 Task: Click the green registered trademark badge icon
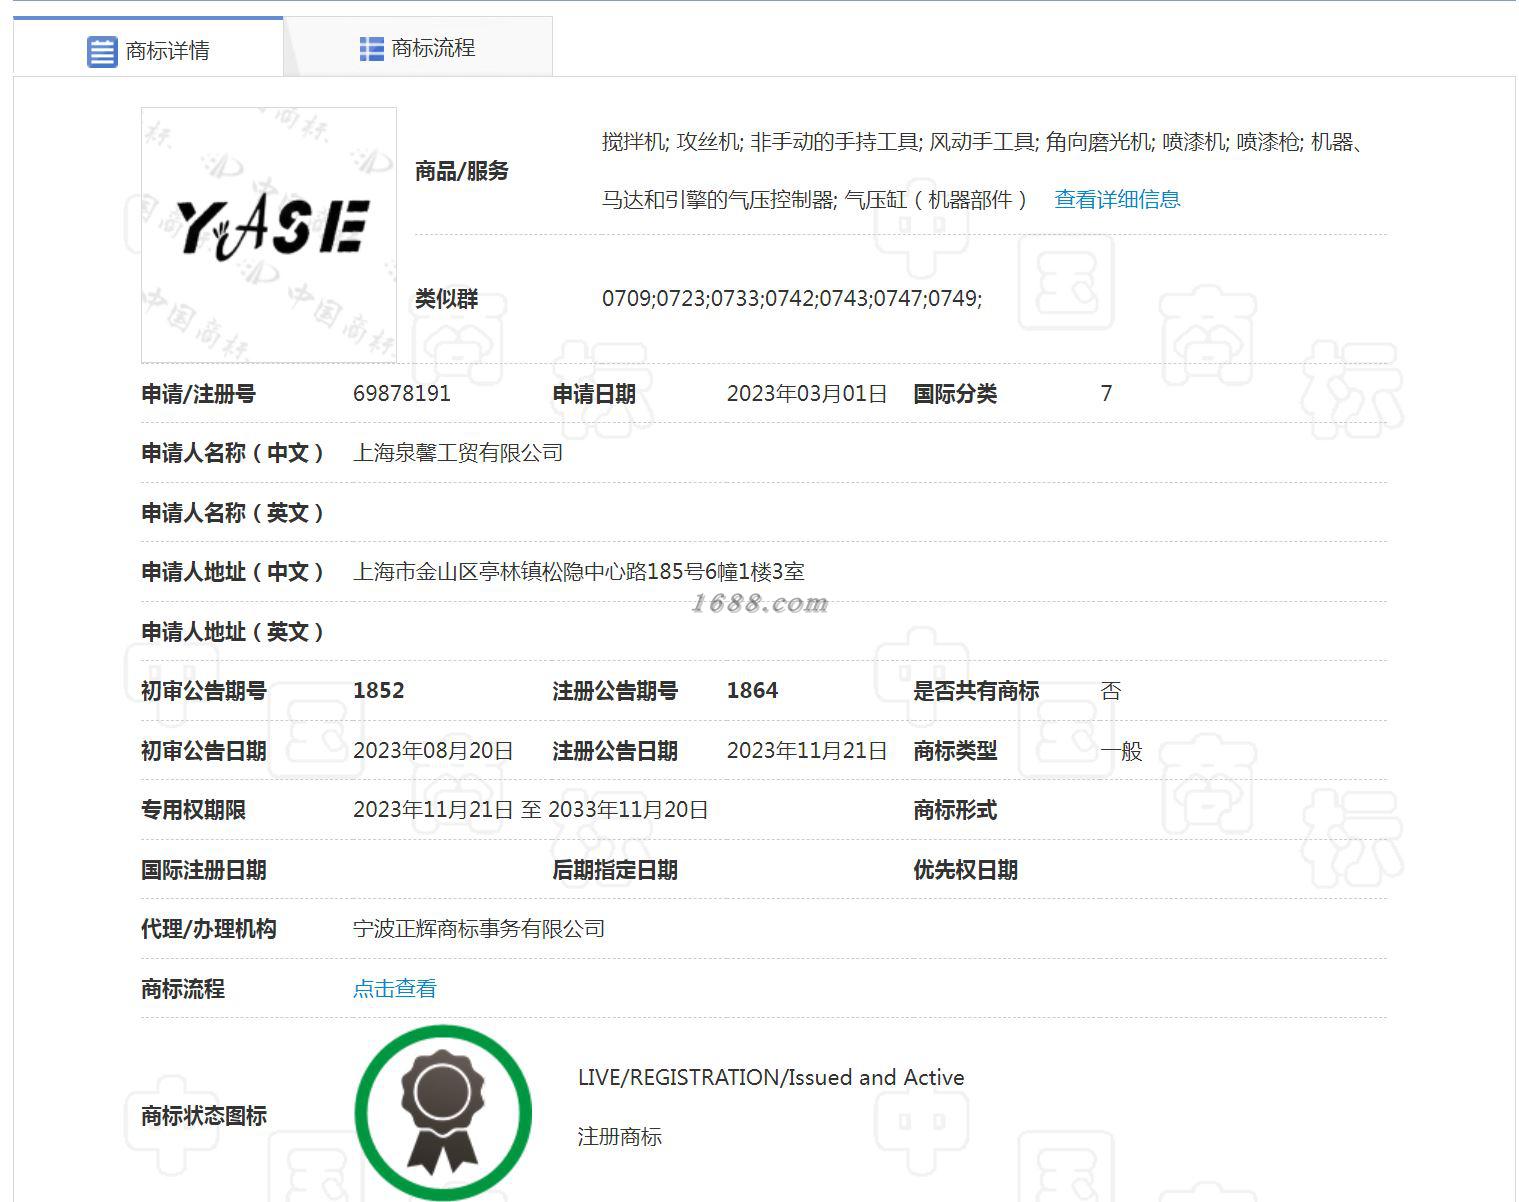443,1112
